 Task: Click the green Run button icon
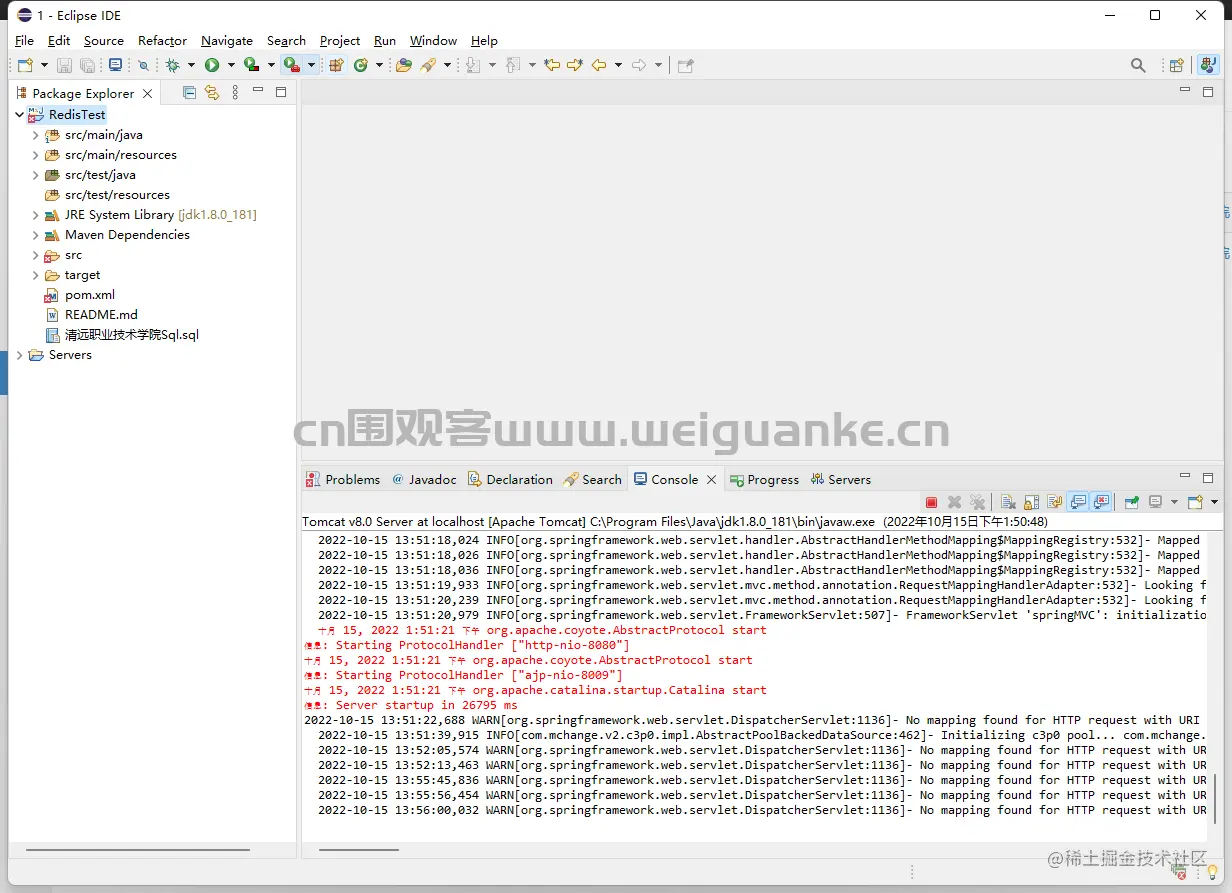[x=212, y=65]
